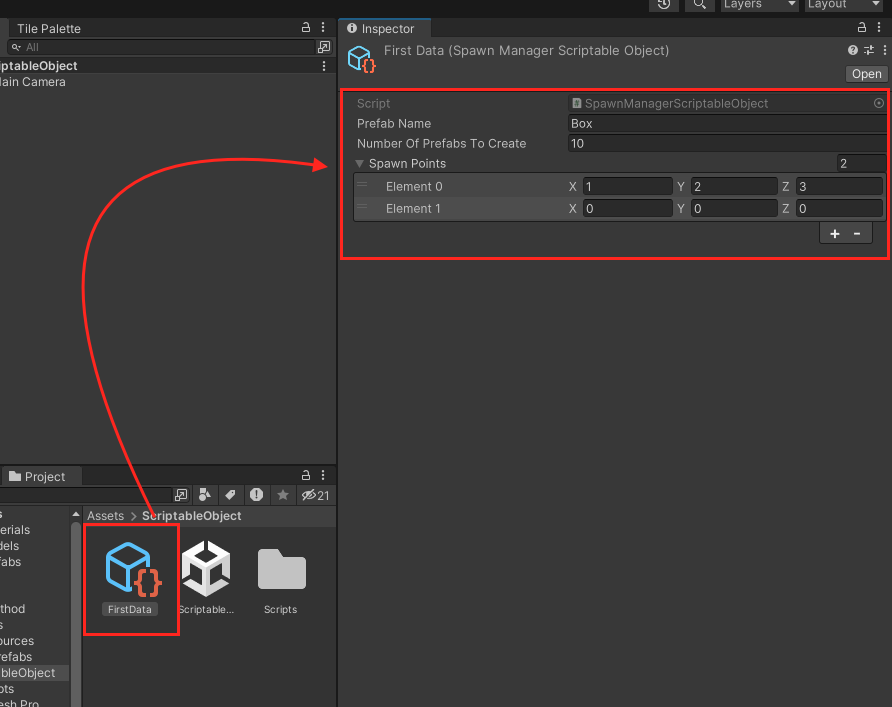Open the scene options kebab menu in the hierarchy

(324, 66)
